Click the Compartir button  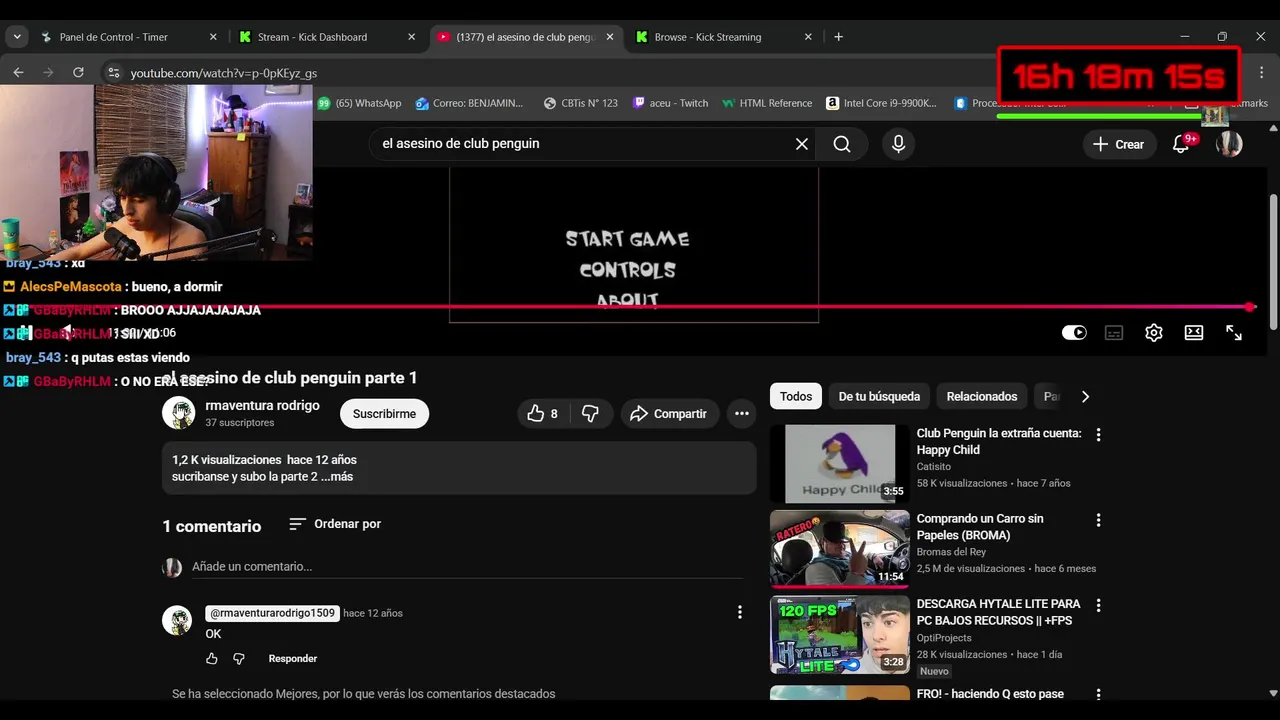click(x=669, y=414)
